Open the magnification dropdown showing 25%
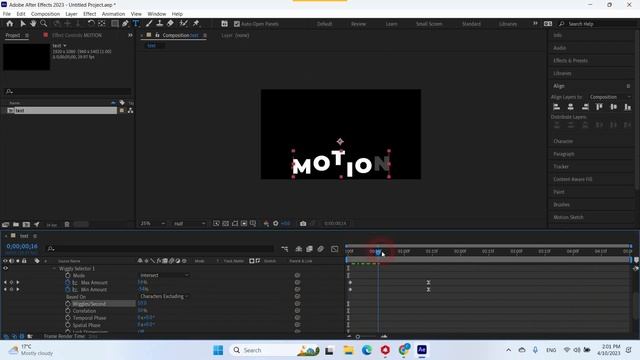 (153, 224)
